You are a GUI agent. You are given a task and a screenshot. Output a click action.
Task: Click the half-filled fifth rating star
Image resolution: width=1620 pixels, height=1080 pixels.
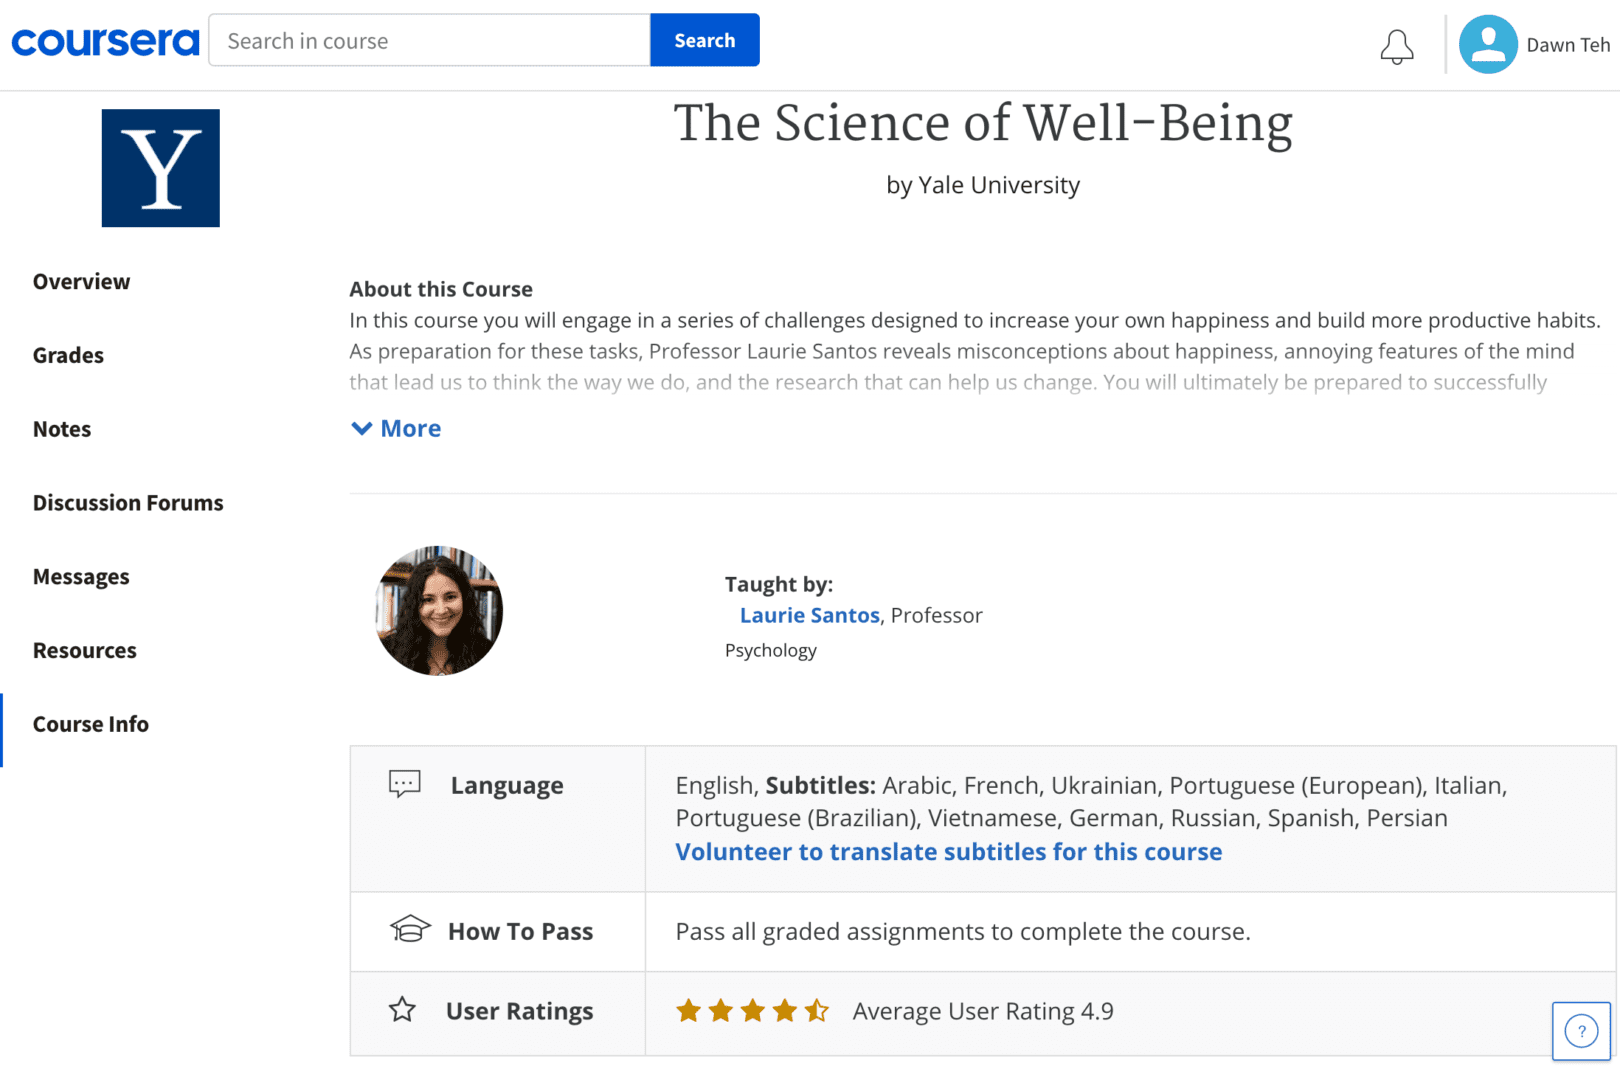(x=818, y=1010)
